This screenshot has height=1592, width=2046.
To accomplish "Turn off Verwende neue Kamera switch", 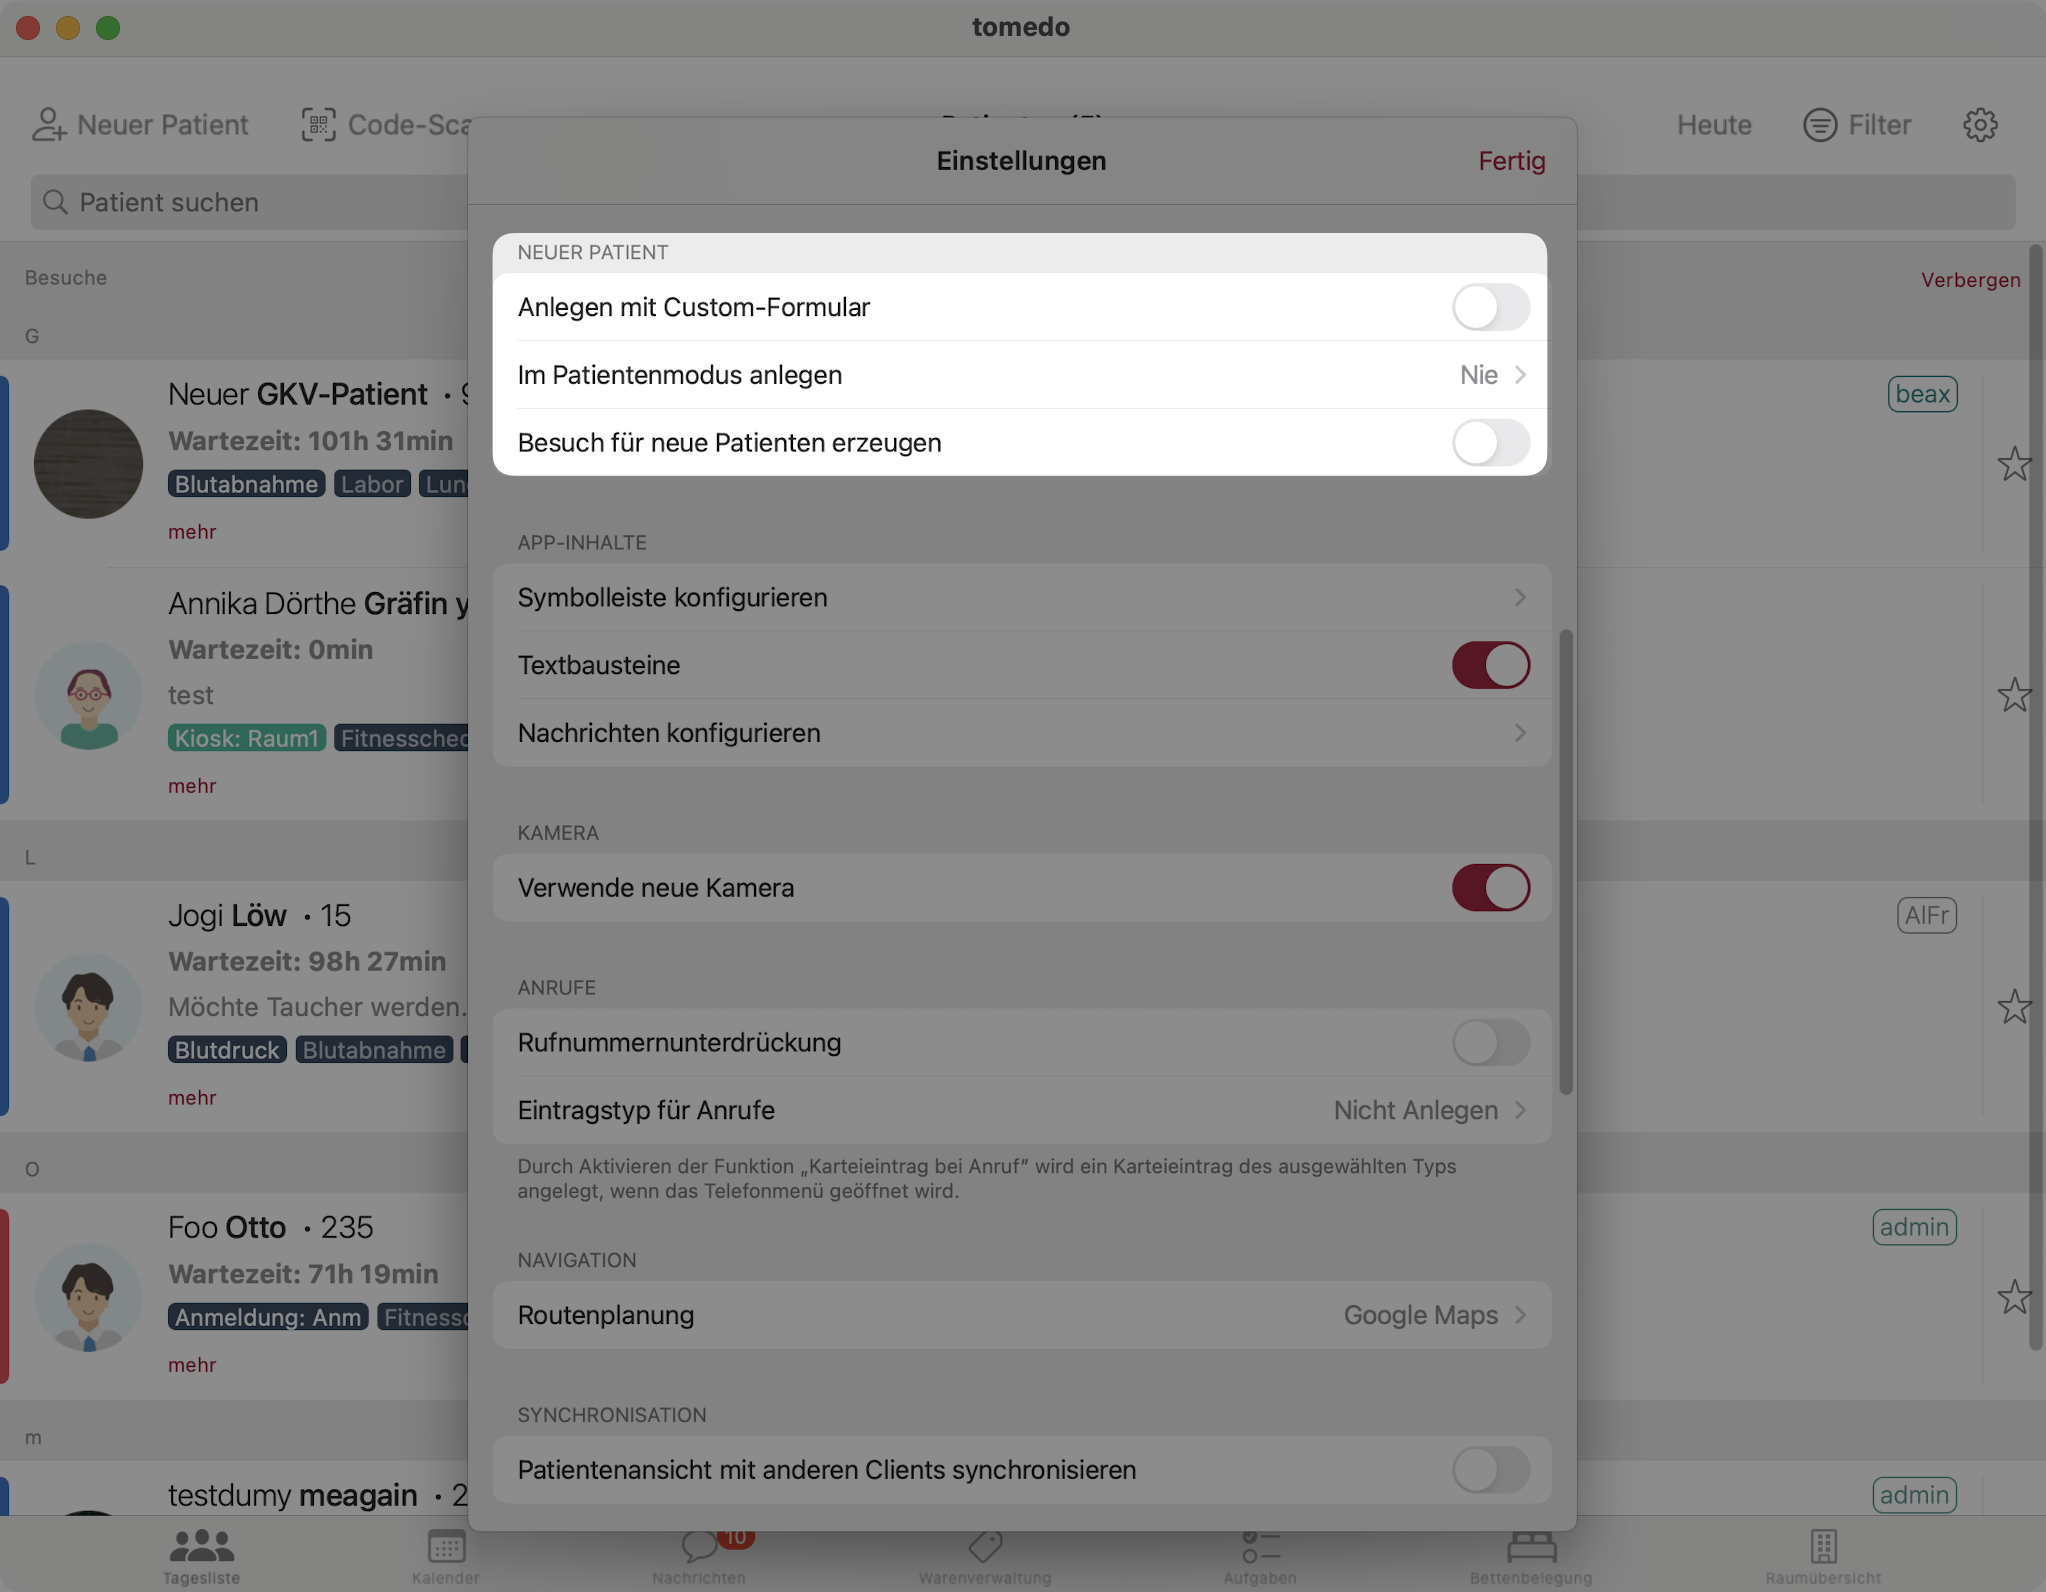I will 1490,888.
